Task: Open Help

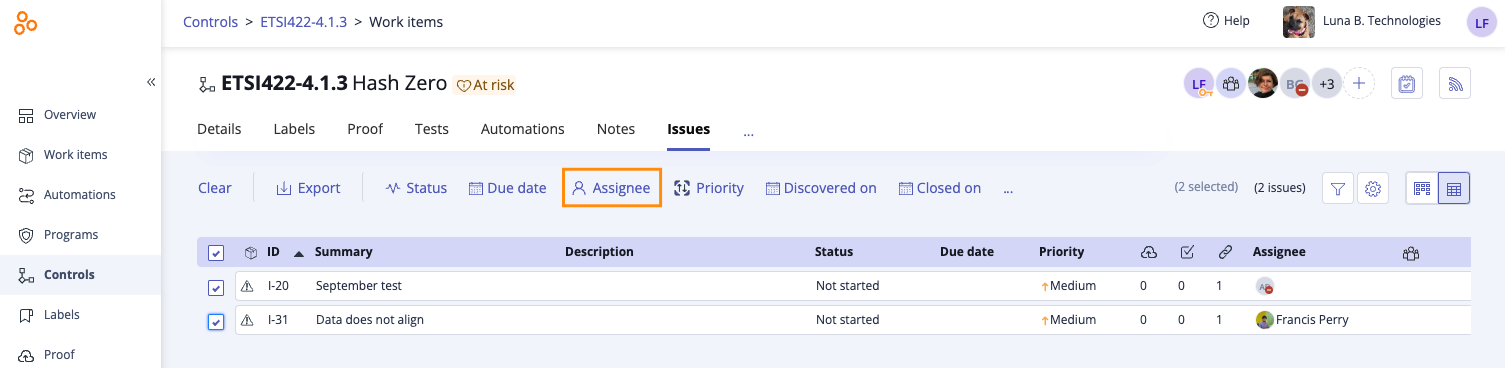Action: point(1226,21)
